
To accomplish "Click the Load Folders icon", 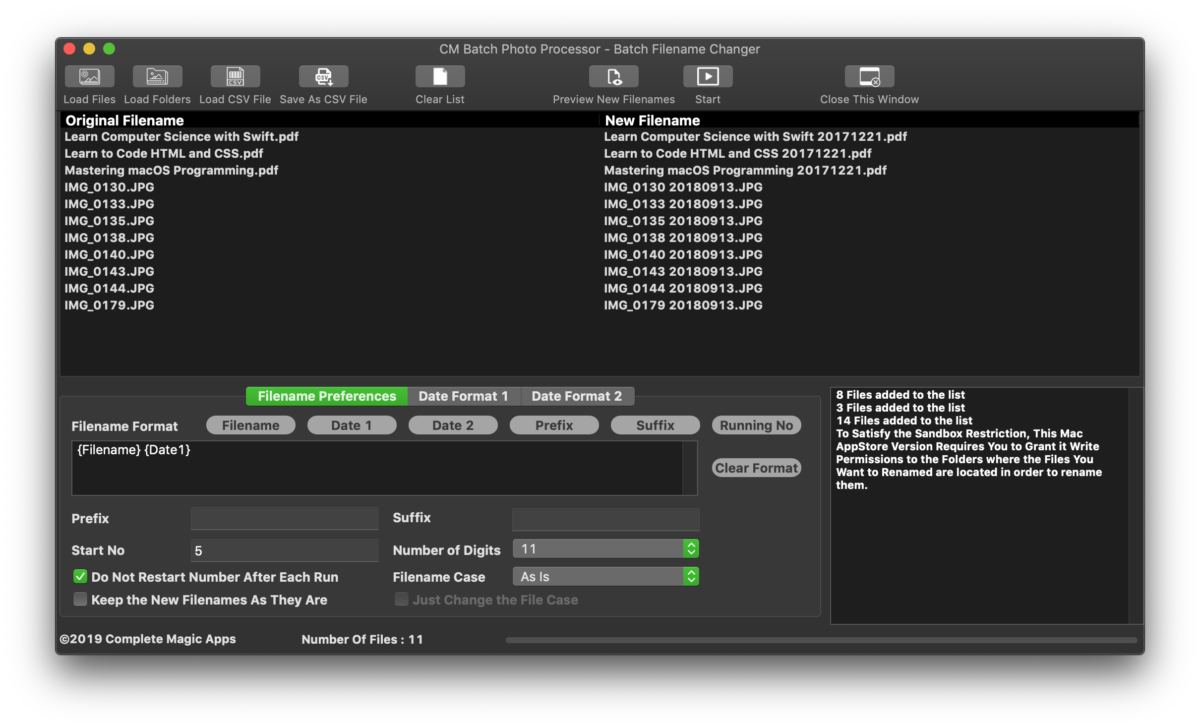I will pyautogui.click(x=157, y=76).
